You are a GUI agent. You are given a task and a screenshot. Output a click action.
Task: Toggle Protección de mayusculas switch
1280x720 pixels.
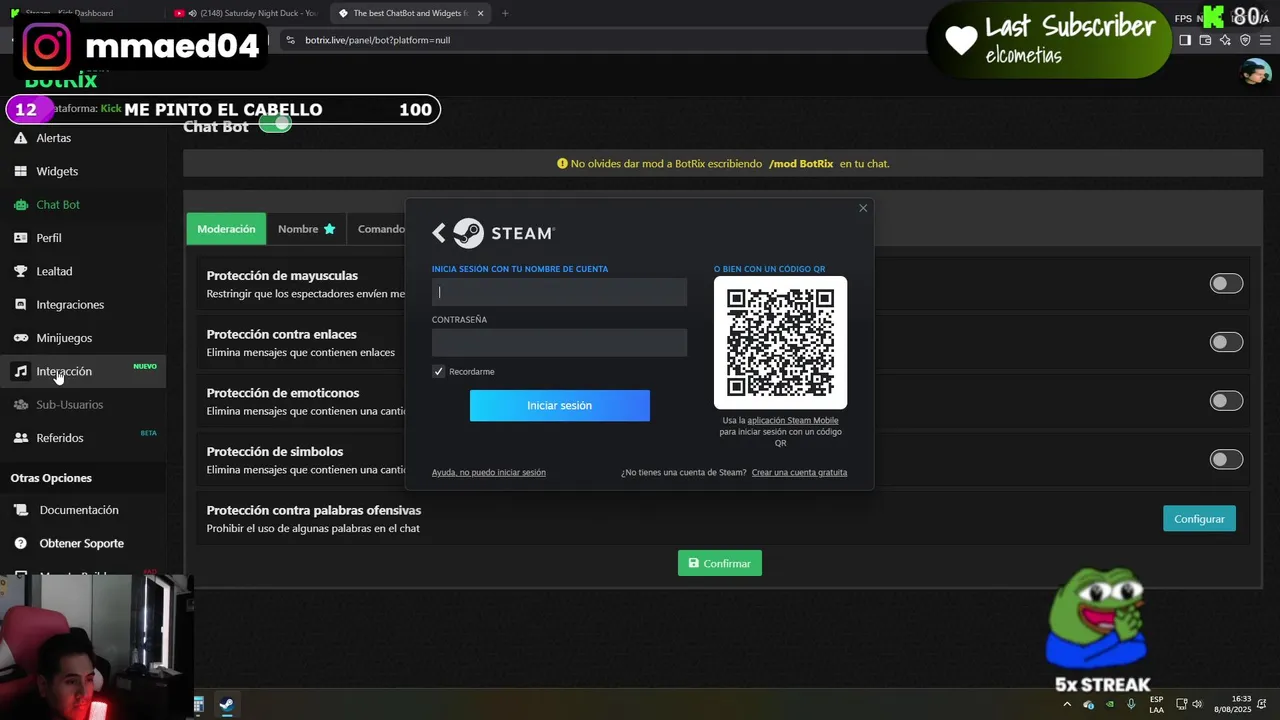(x=1226, y=284)
